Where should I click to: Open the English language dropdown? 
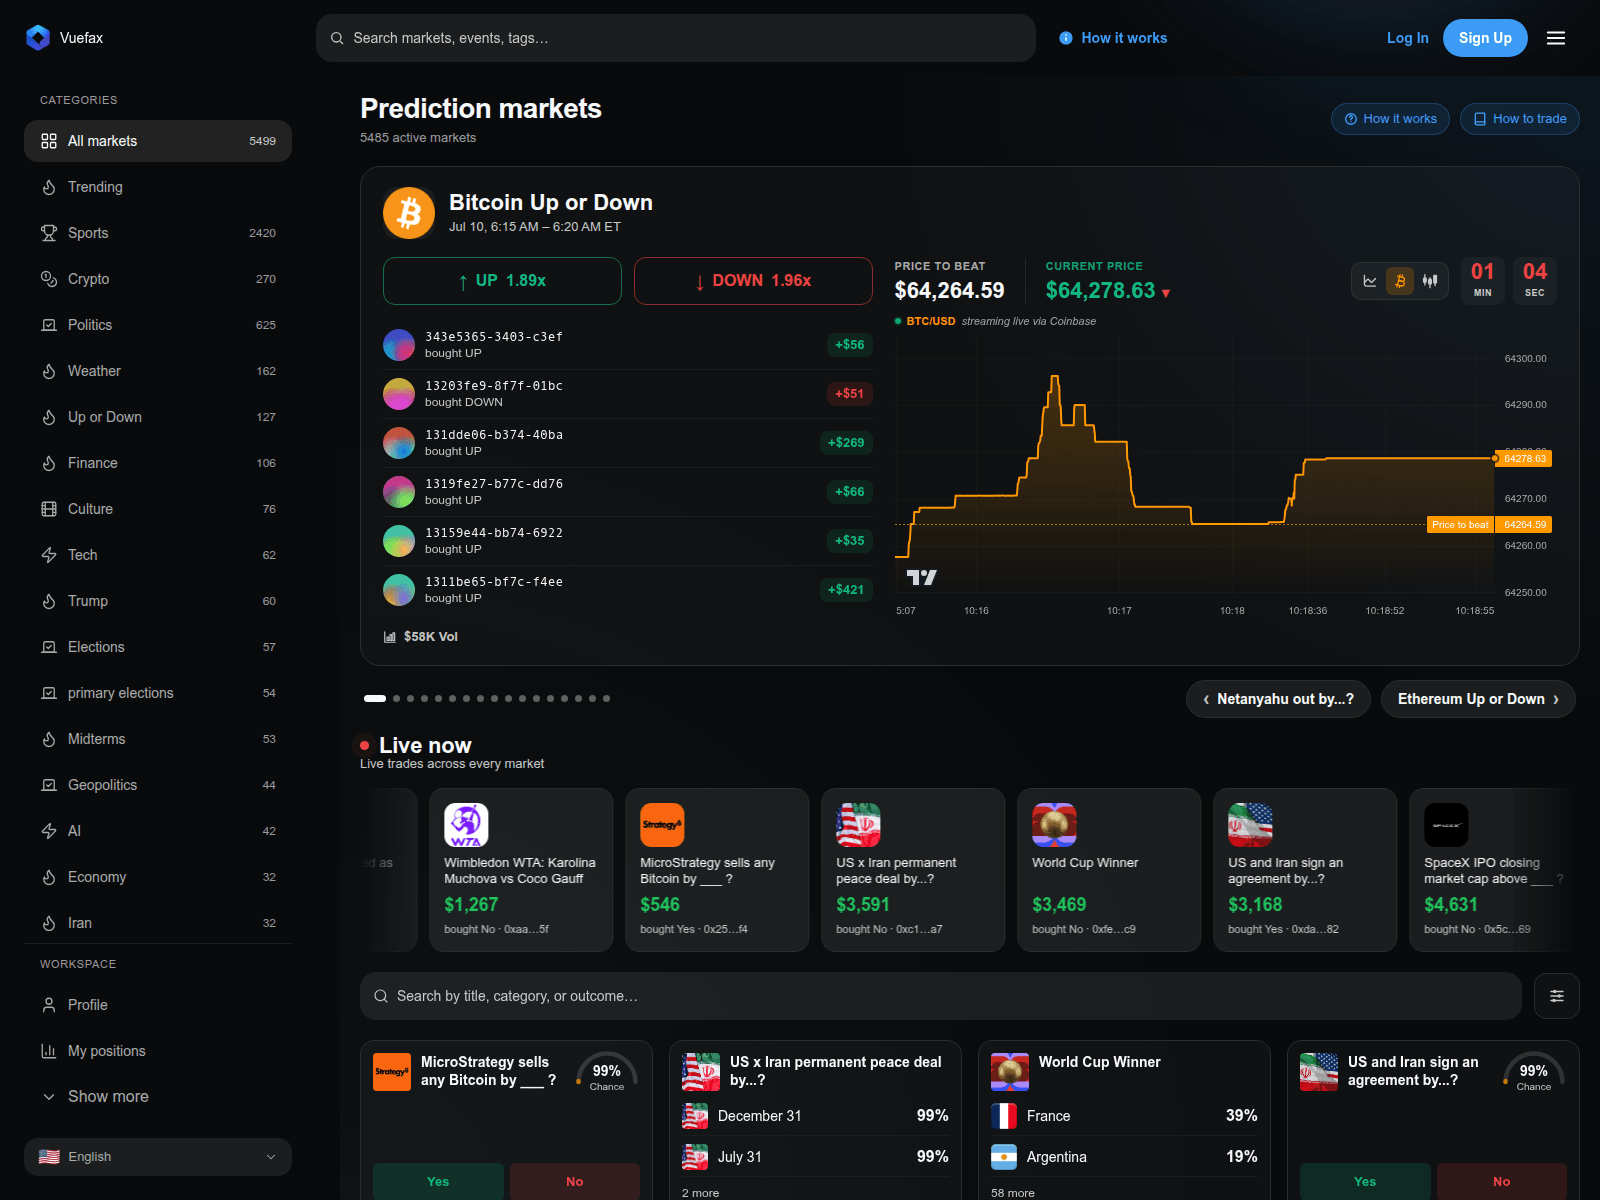[158, 1157]
